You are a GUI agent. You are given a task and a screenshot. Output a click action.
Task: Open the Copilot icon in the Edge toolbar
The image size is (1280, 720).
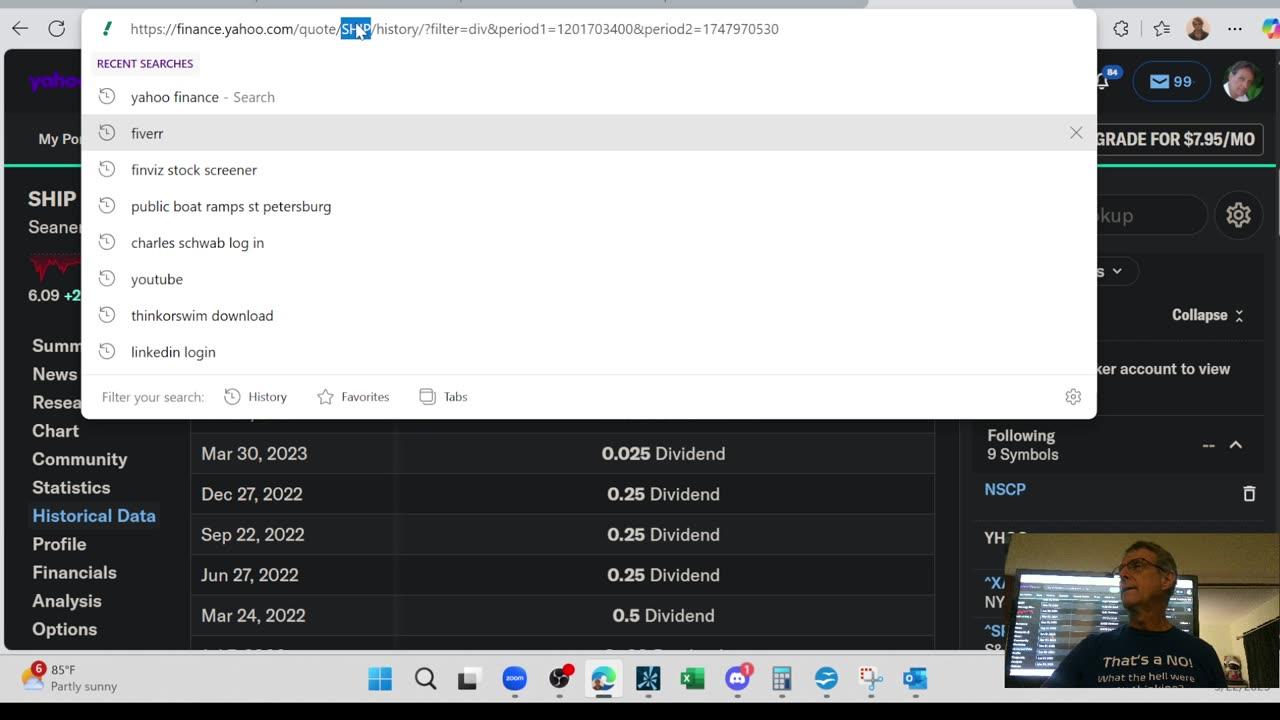[x=1270, y=29]
